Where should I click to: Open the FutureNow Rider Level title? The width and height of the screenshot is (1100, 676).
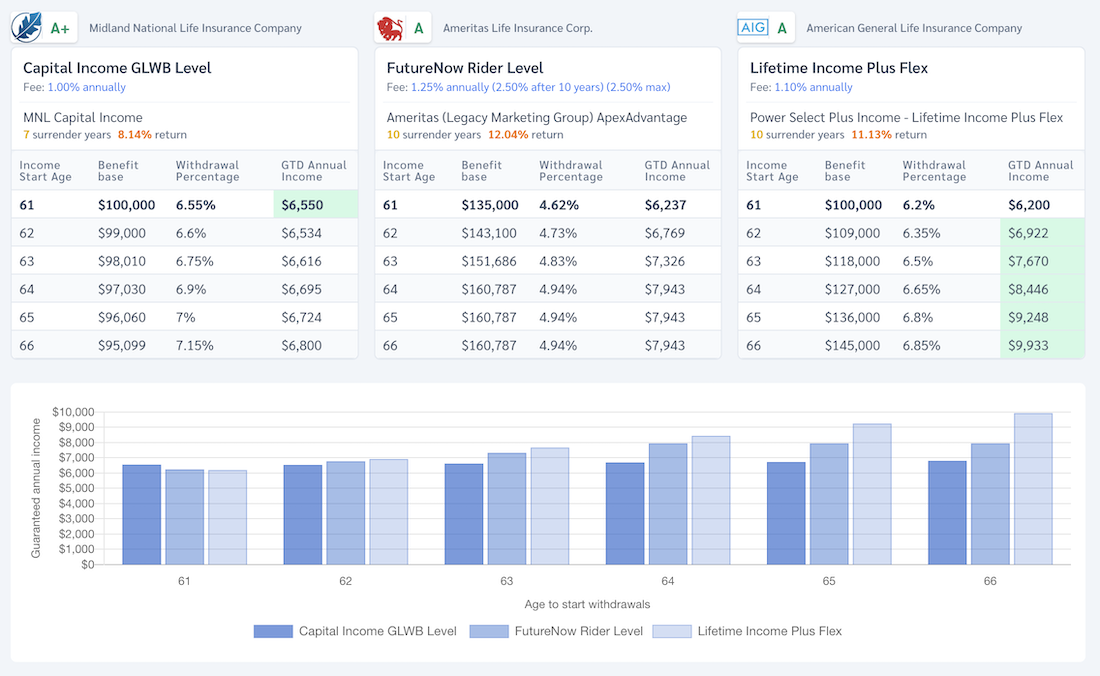pyautogui.click(x=465, y=68)
